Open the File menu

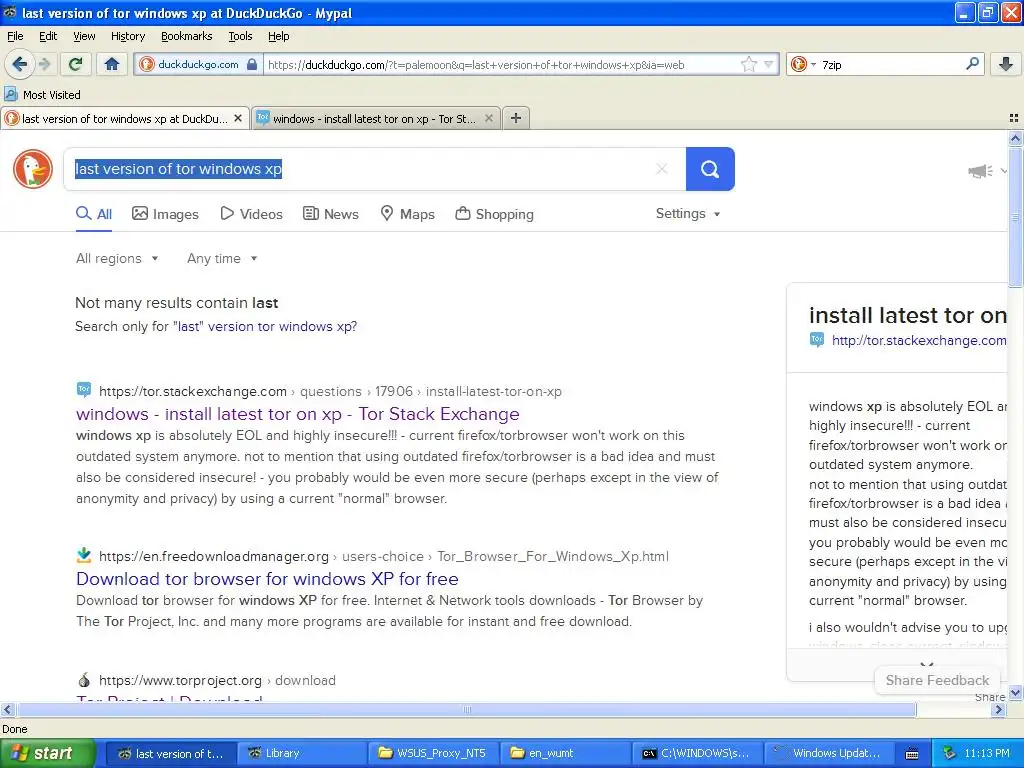click(15, 36)
